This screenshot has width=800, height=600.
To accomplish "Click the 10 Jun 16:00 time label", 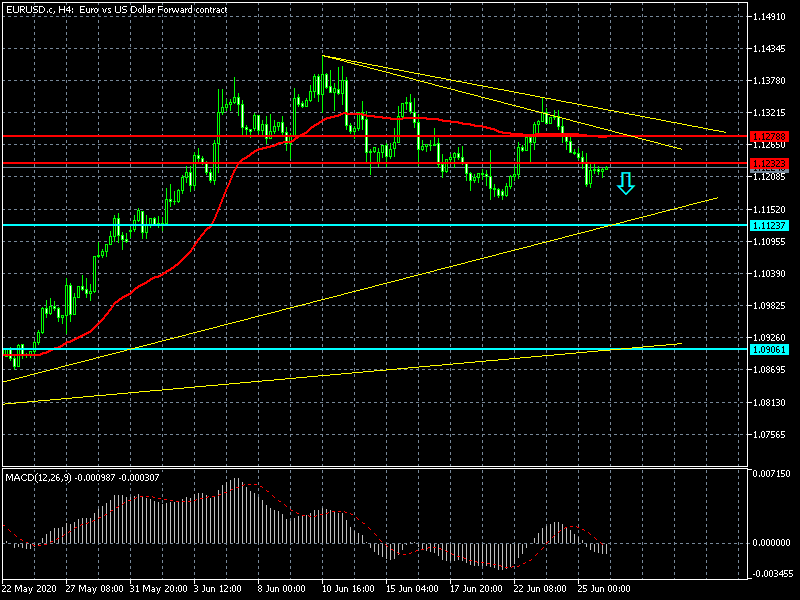I will click(x=346, y=589).
